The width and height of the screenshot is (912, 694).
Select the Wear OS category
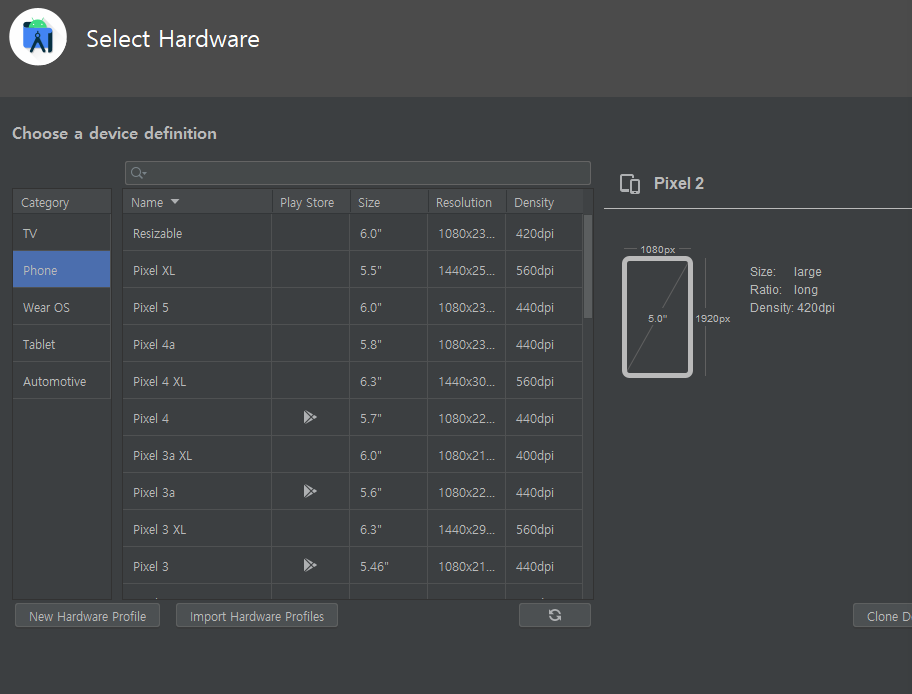[62, 307]
